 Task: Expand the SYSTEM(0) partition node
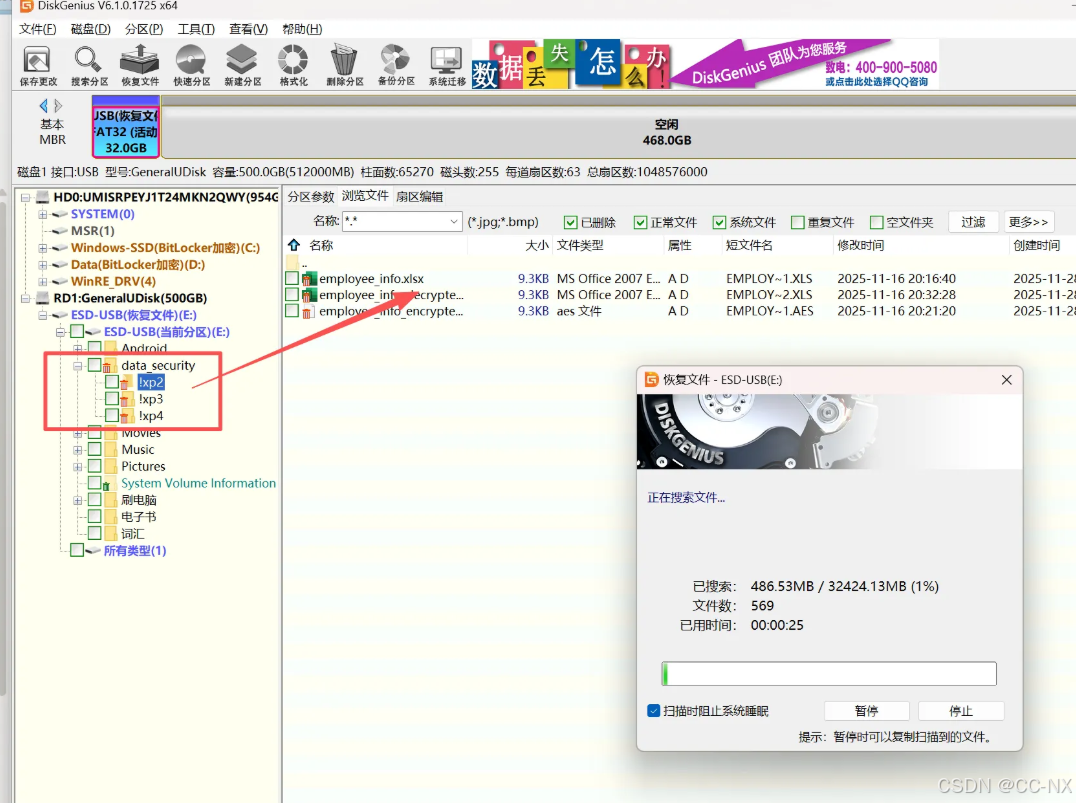coord(43,214)
